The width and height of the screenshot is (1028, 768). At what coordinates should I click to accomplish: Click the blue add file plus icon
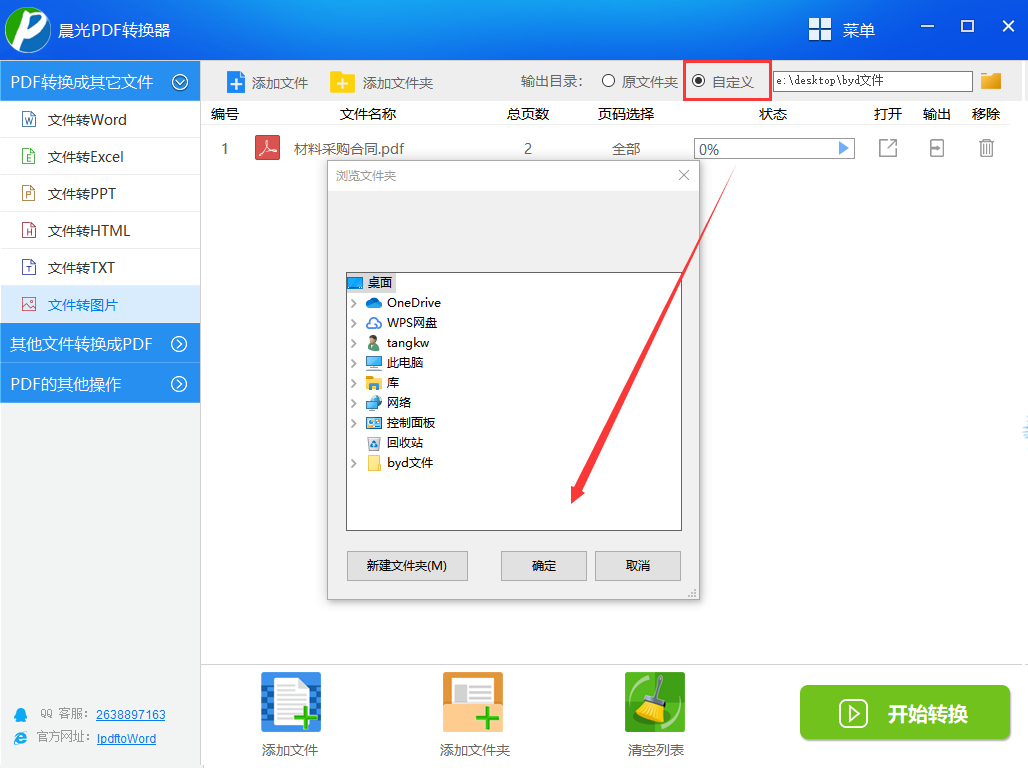click(x=235, y=83)
